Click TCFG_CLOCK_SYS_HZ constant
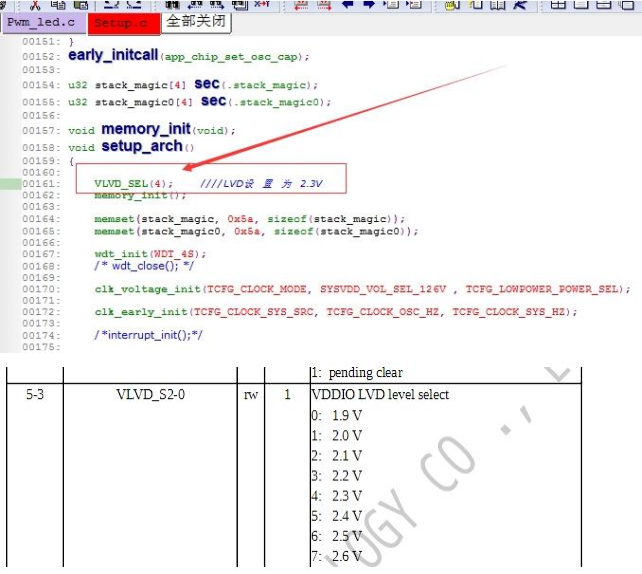 tap(509, 312)
